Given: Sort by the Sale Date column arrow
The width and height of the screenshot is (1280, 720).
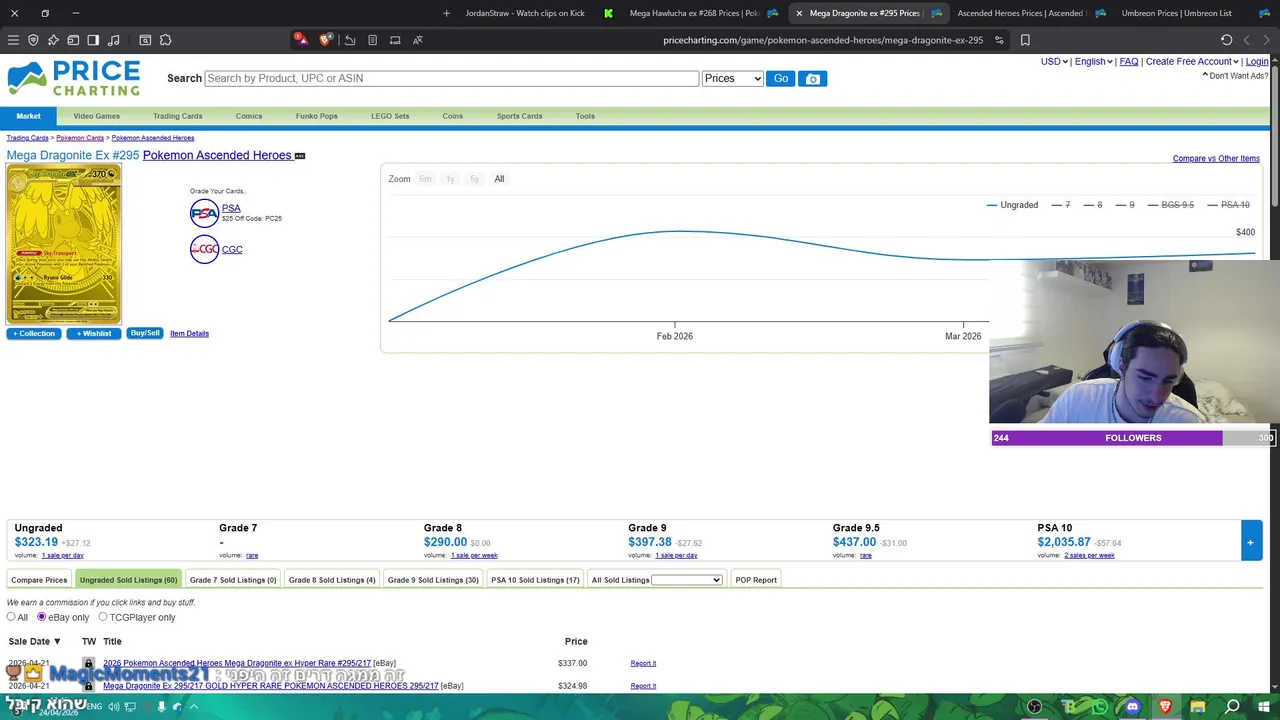Looking at the screenshot, I should (57, 641).
